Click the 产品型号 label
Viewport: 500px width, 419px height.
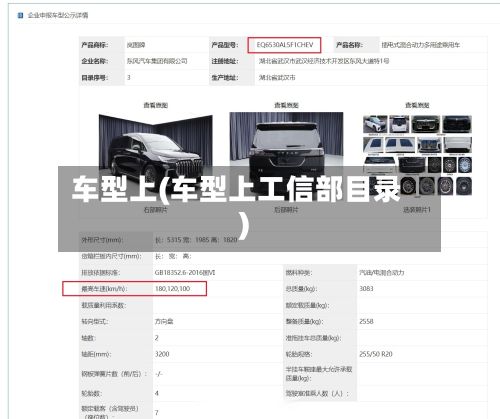tap(225, 45)
